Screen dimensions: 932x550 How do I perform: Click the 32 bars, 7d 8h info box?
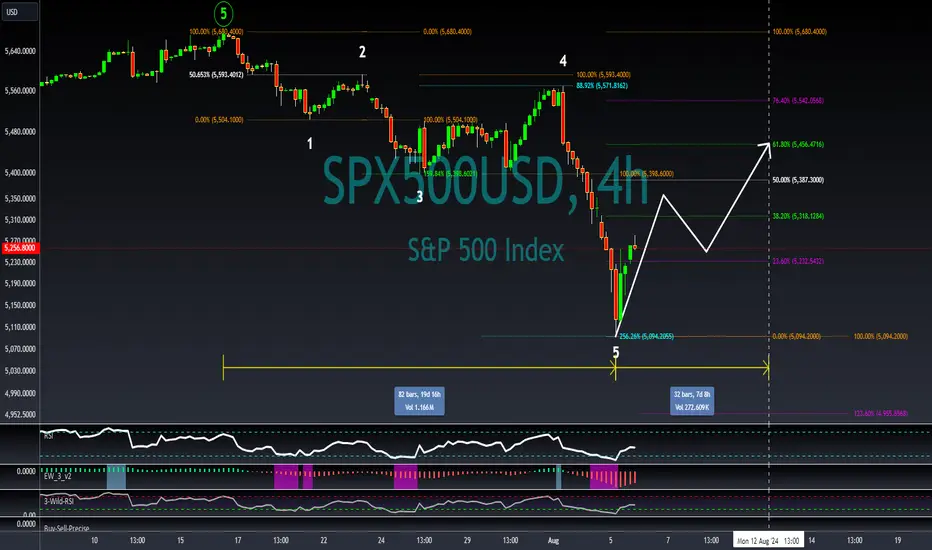coord(692,401)
